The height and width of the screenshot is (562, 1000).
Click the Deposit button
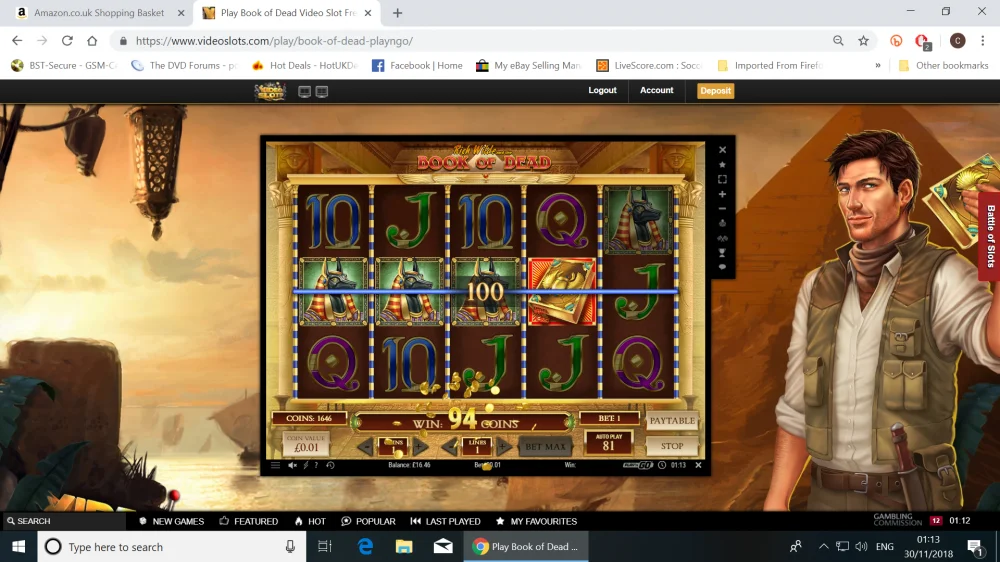(716, 91)
